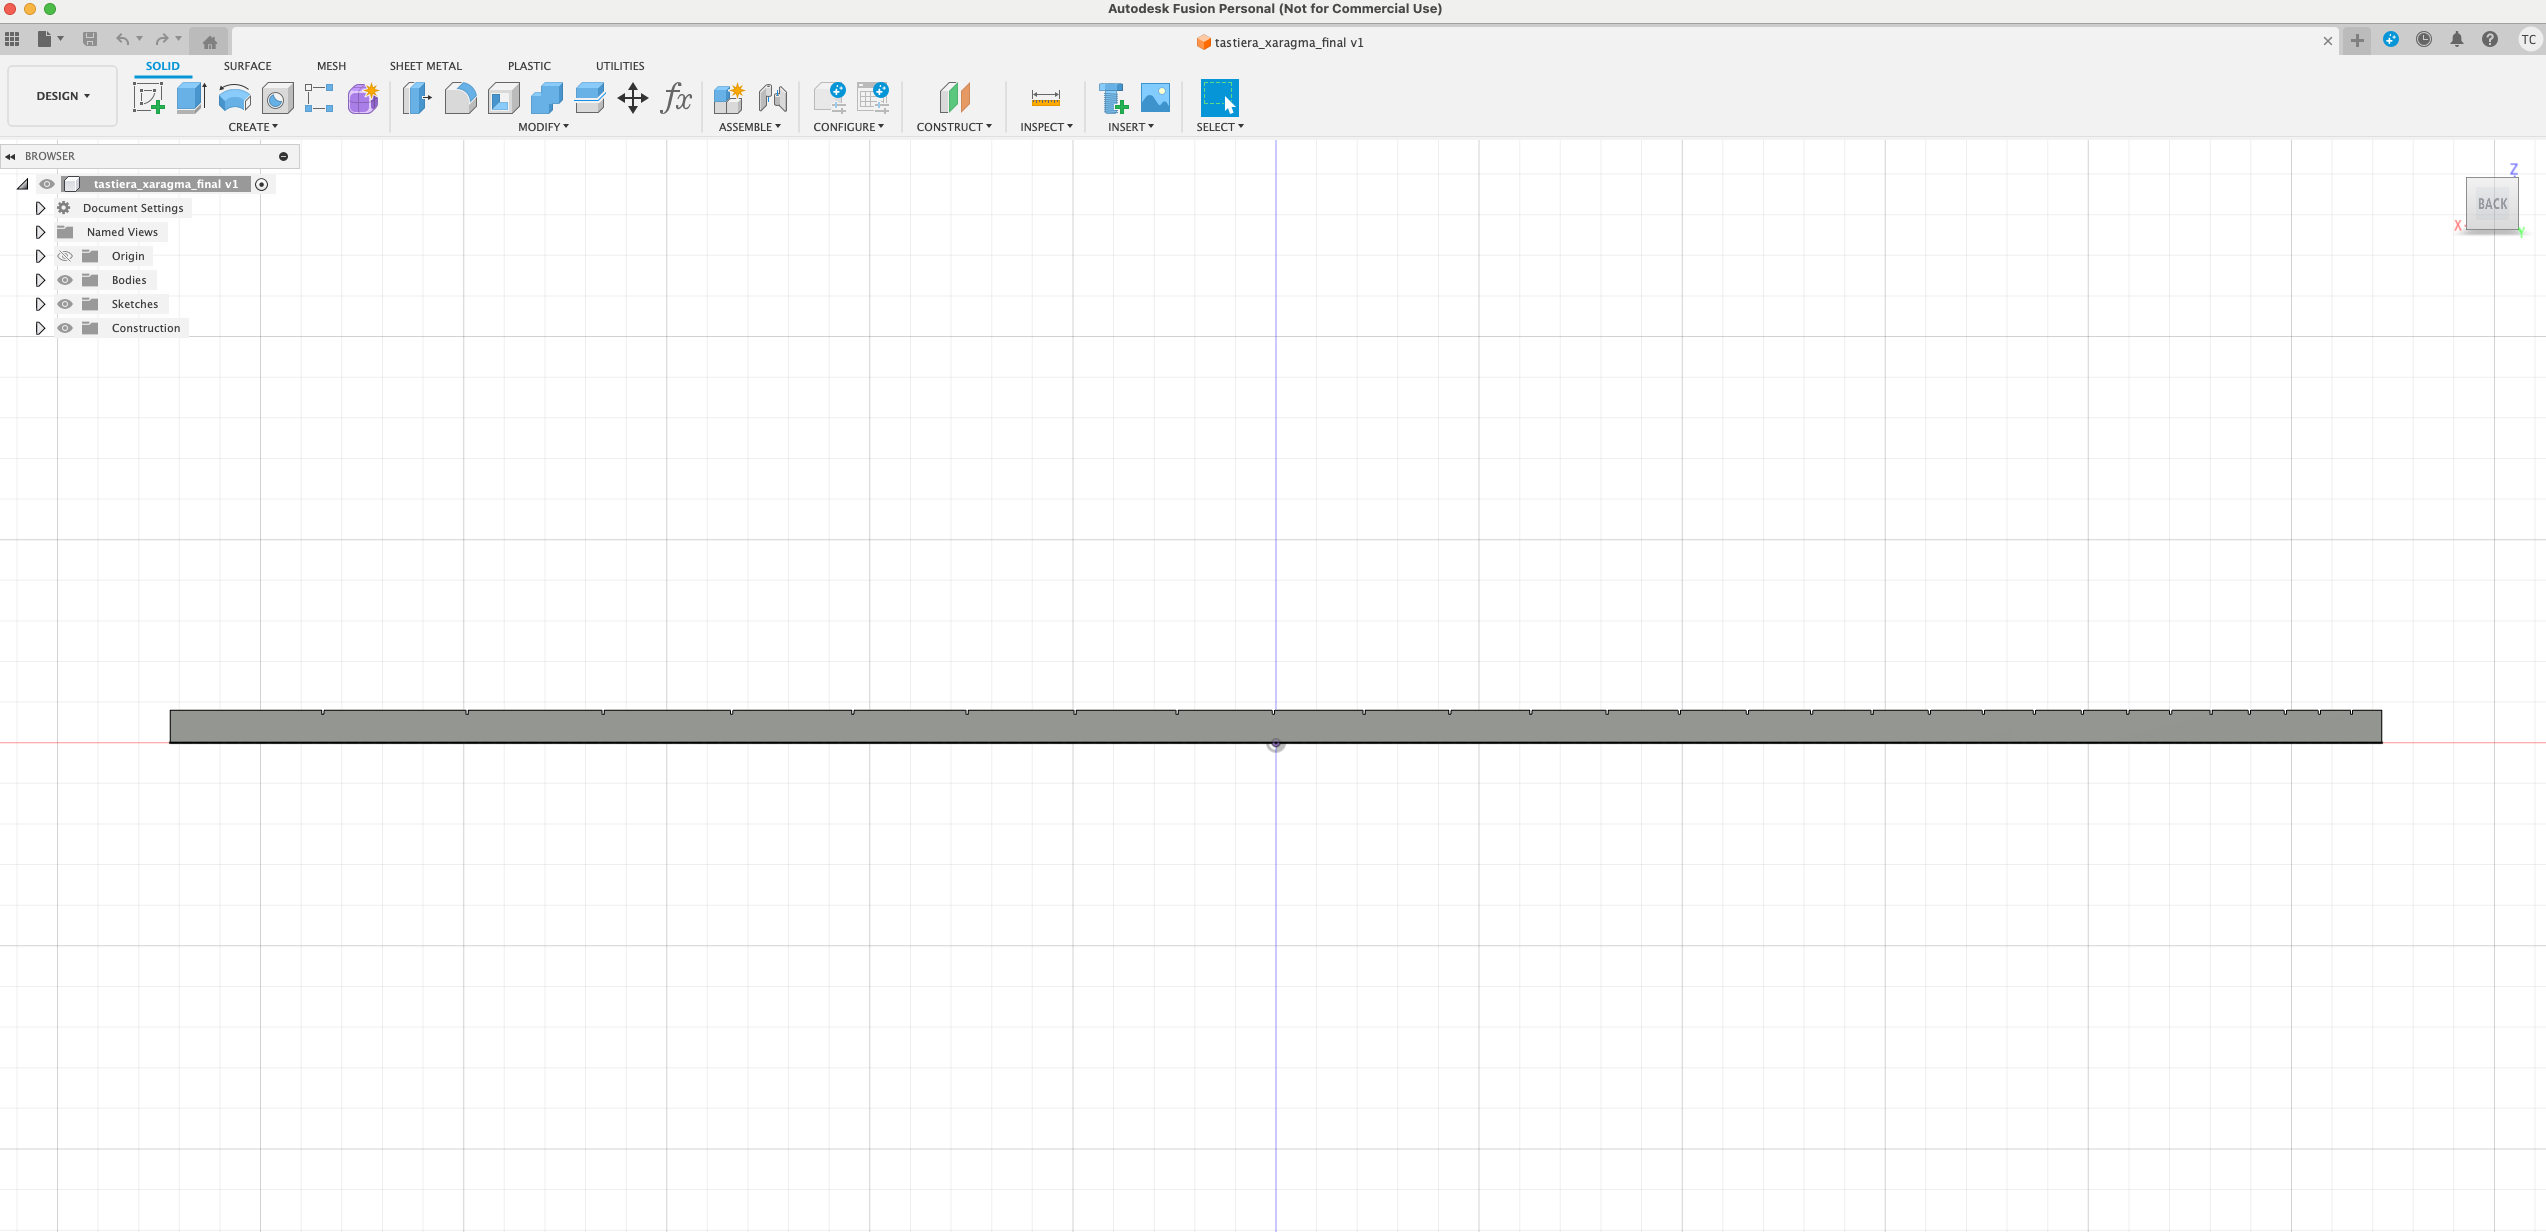Hide the Sketches folder eye

pyautogui.click(x=65, y=304)
